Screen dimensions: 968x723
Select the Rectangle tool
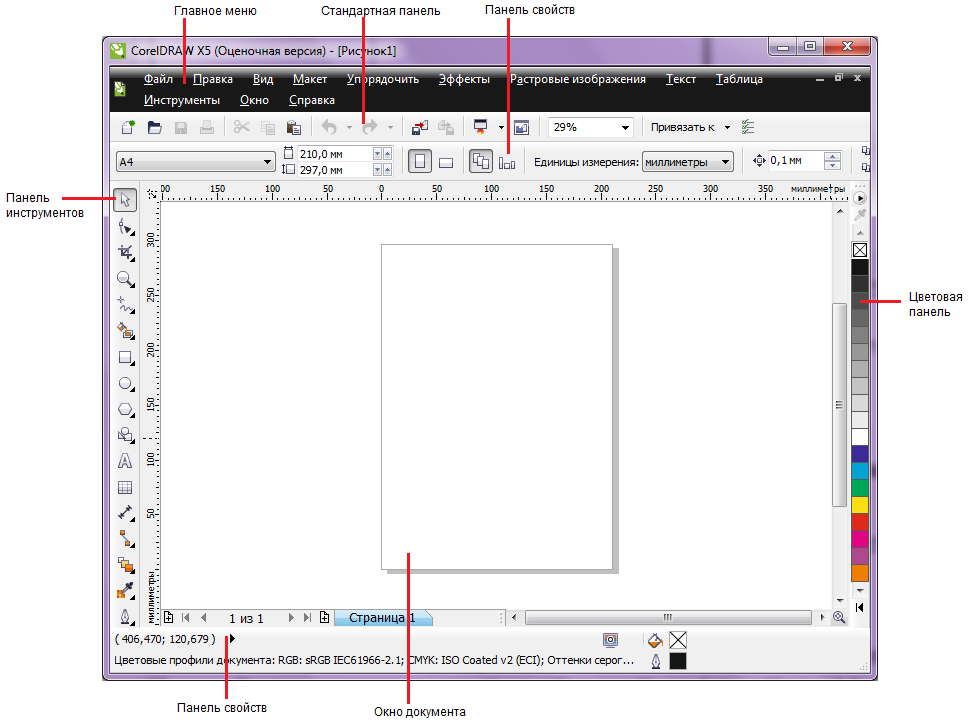(126, 357)
